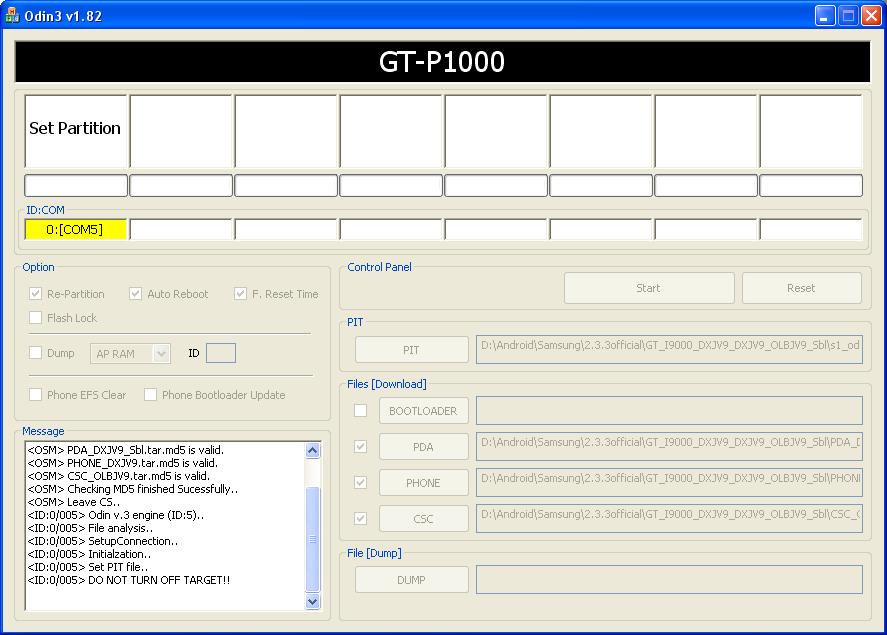Select the yellow 0:[COM5] port box
The image size is (887, 635).
coord(75,230)
